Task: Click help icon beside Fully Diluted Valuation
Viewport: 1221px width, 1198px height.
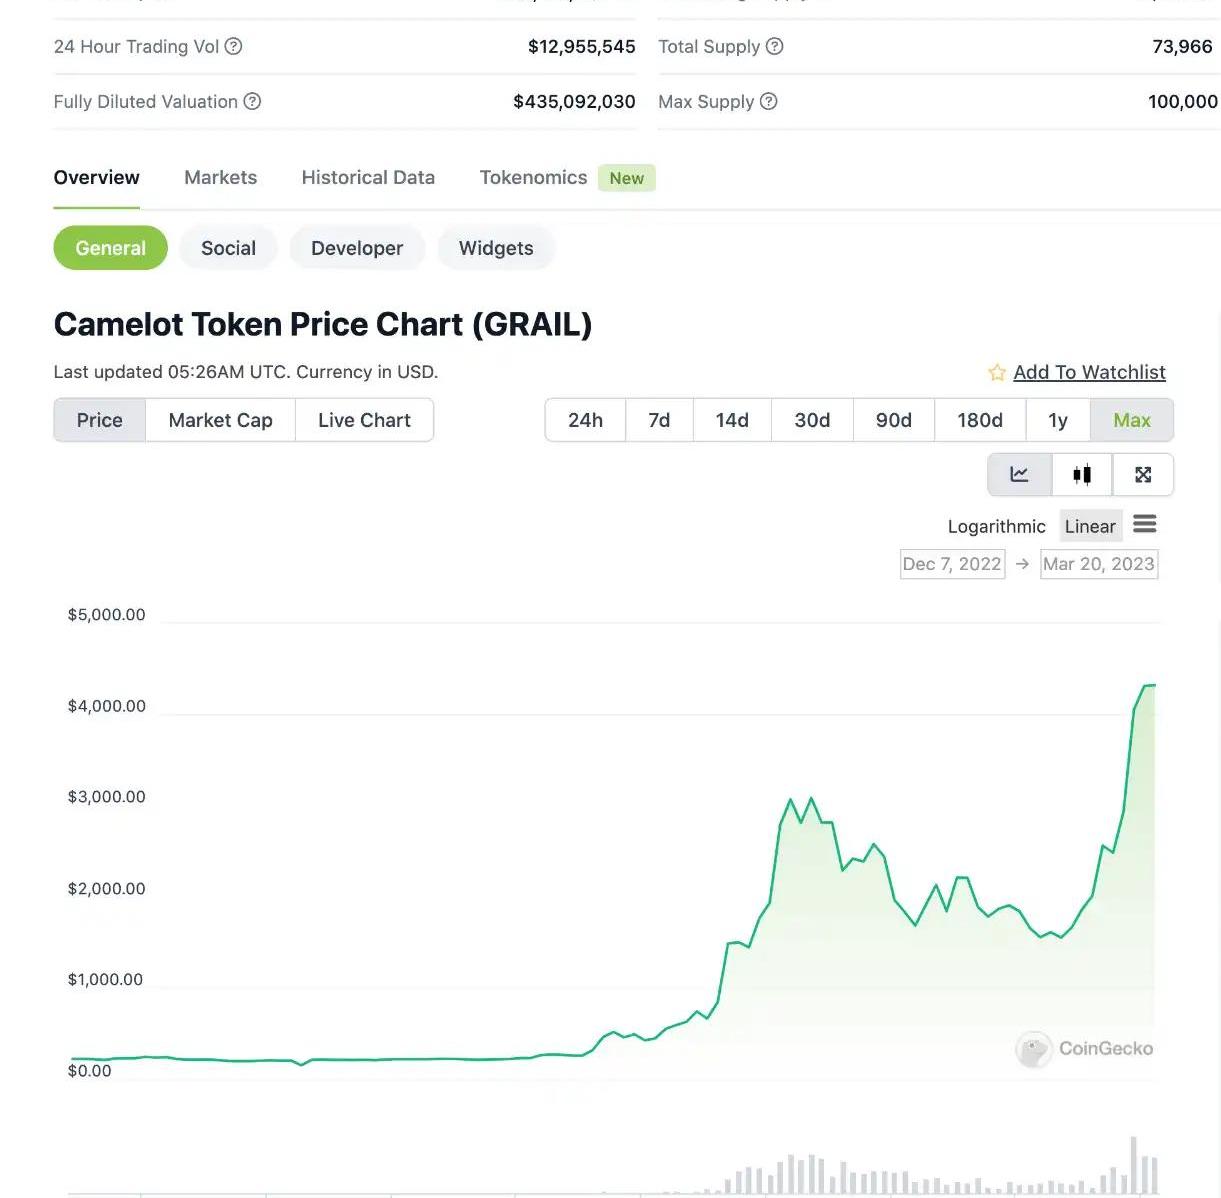Action: 253,101
